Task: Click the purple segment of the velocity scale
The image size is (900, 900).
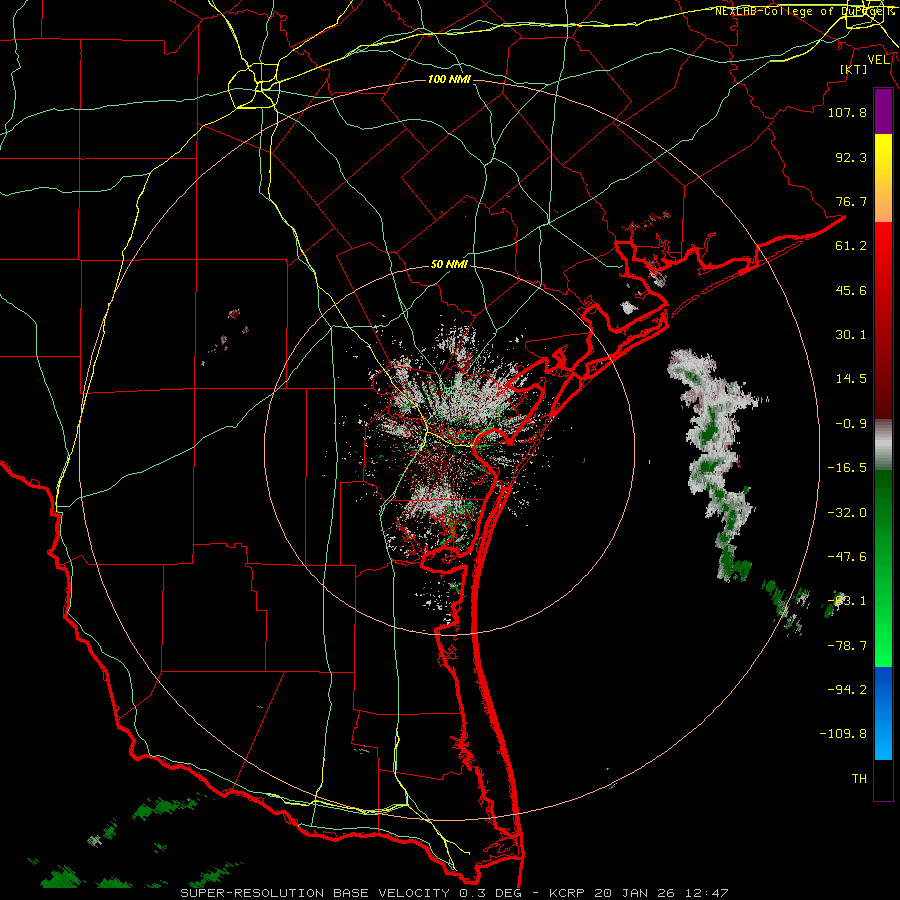Action: point(883,111)
